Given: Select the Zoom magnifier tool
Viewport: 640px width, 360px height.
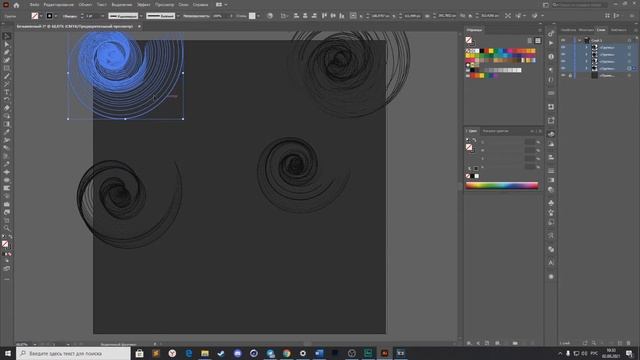Looking at the screenshot, I should pyautogui.click(x=7, y=228).
